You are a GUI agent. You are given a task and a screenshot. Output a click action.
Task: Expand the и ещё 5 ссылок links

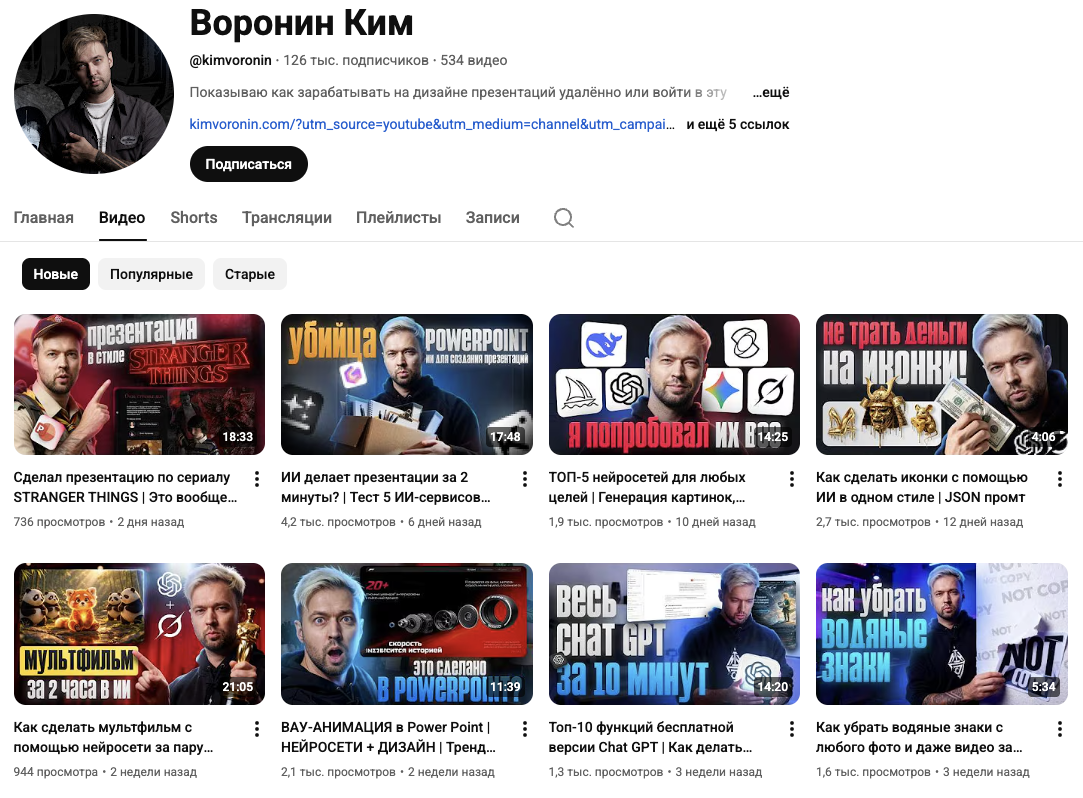(x=738, y=124)
